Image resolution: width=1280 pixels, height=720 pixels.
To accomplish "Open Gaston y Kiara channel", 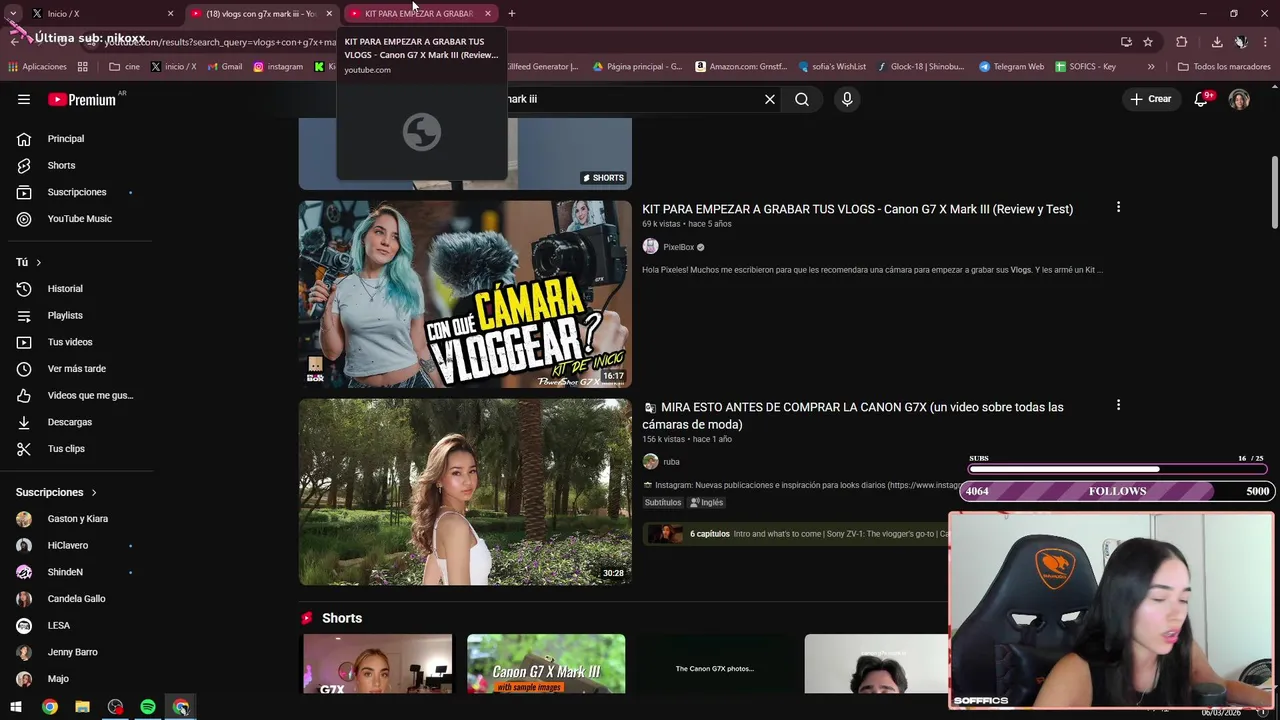I will tap(76, 519).
